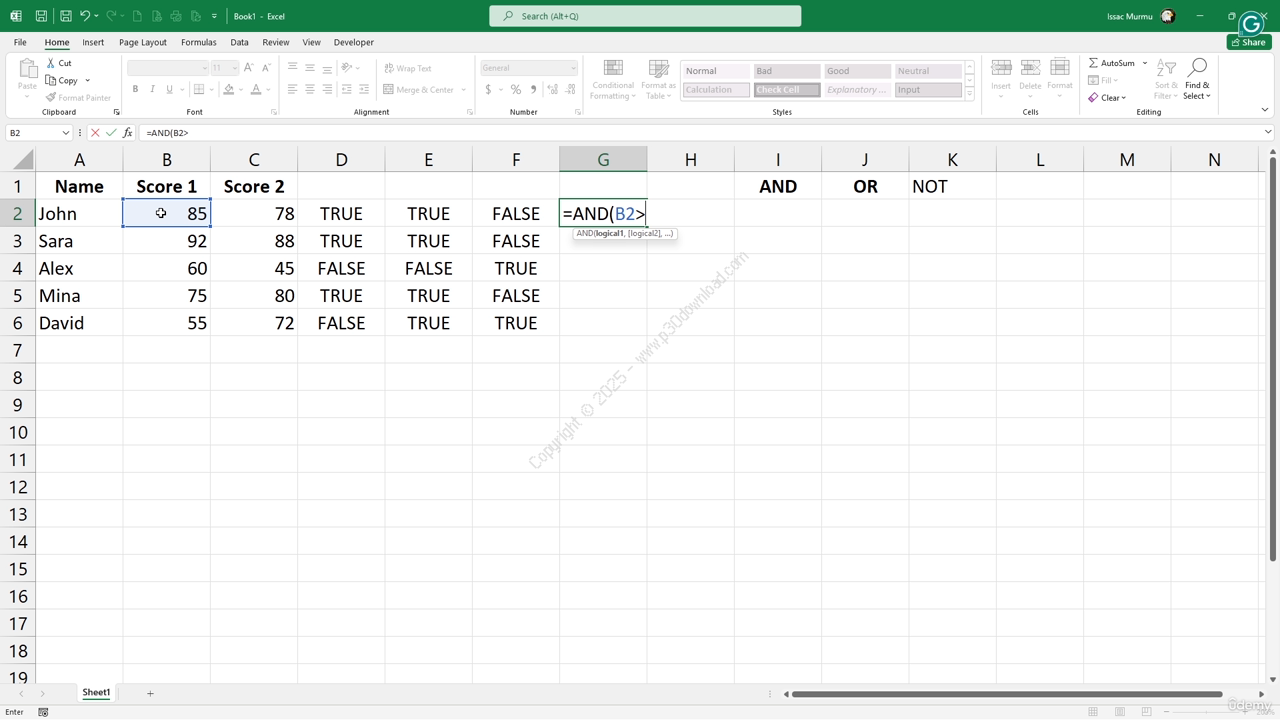1280x720 pixels.
Task: Expand the formula bar chevron
Action: coord(1267,133)
